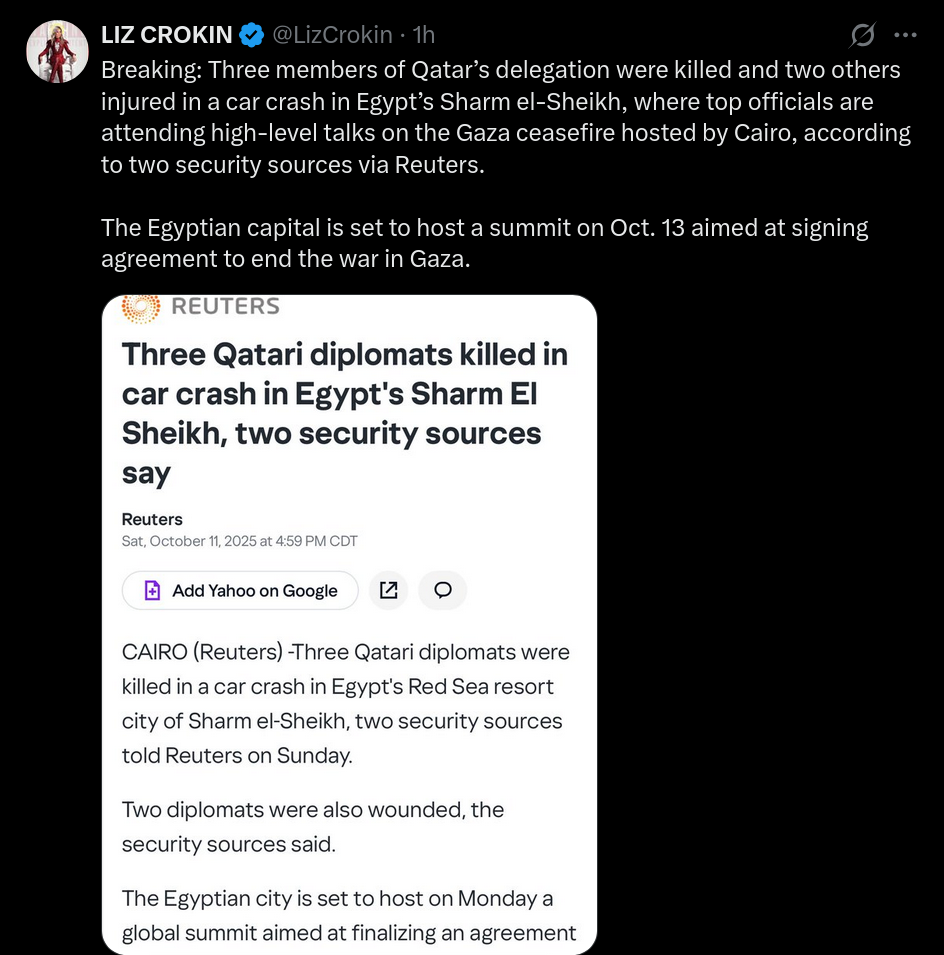Click the Two diplomats were also wounded paragraph
Image resolution: width=944 pixels, height=955 pixels.
pyautogui.click(x=312, y=826)
